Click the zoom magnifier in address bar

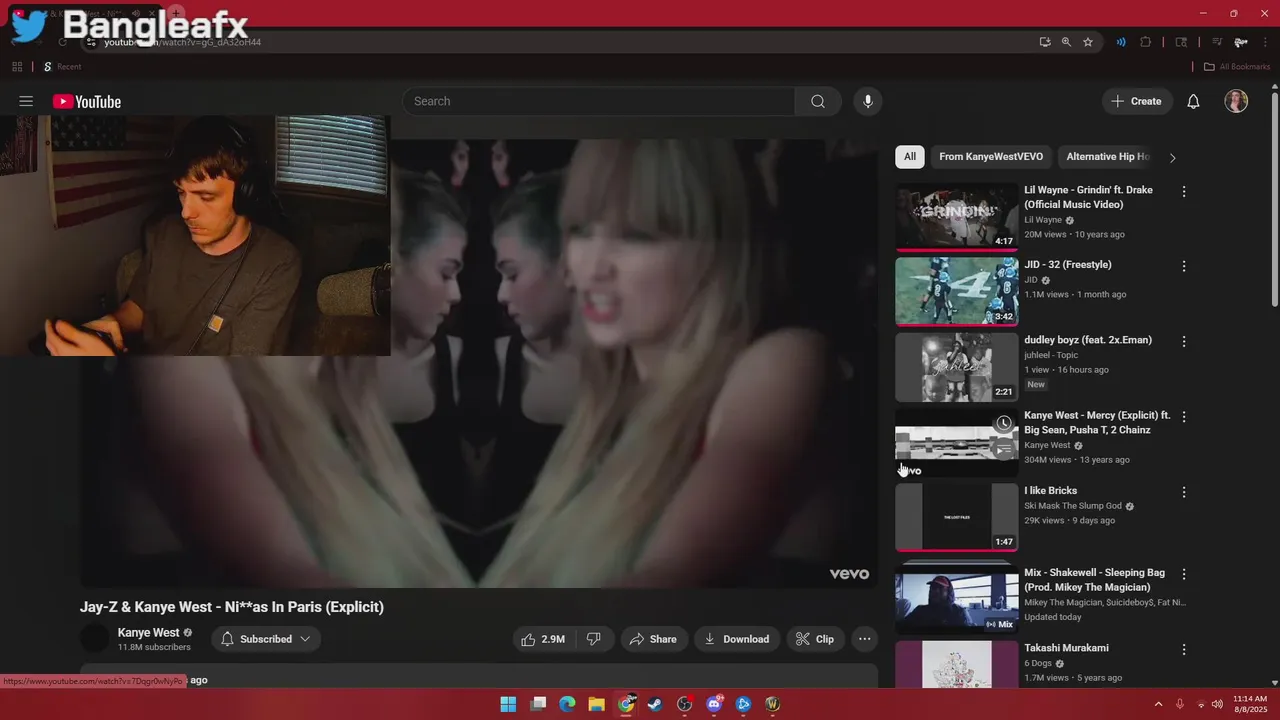[1066, 42]
